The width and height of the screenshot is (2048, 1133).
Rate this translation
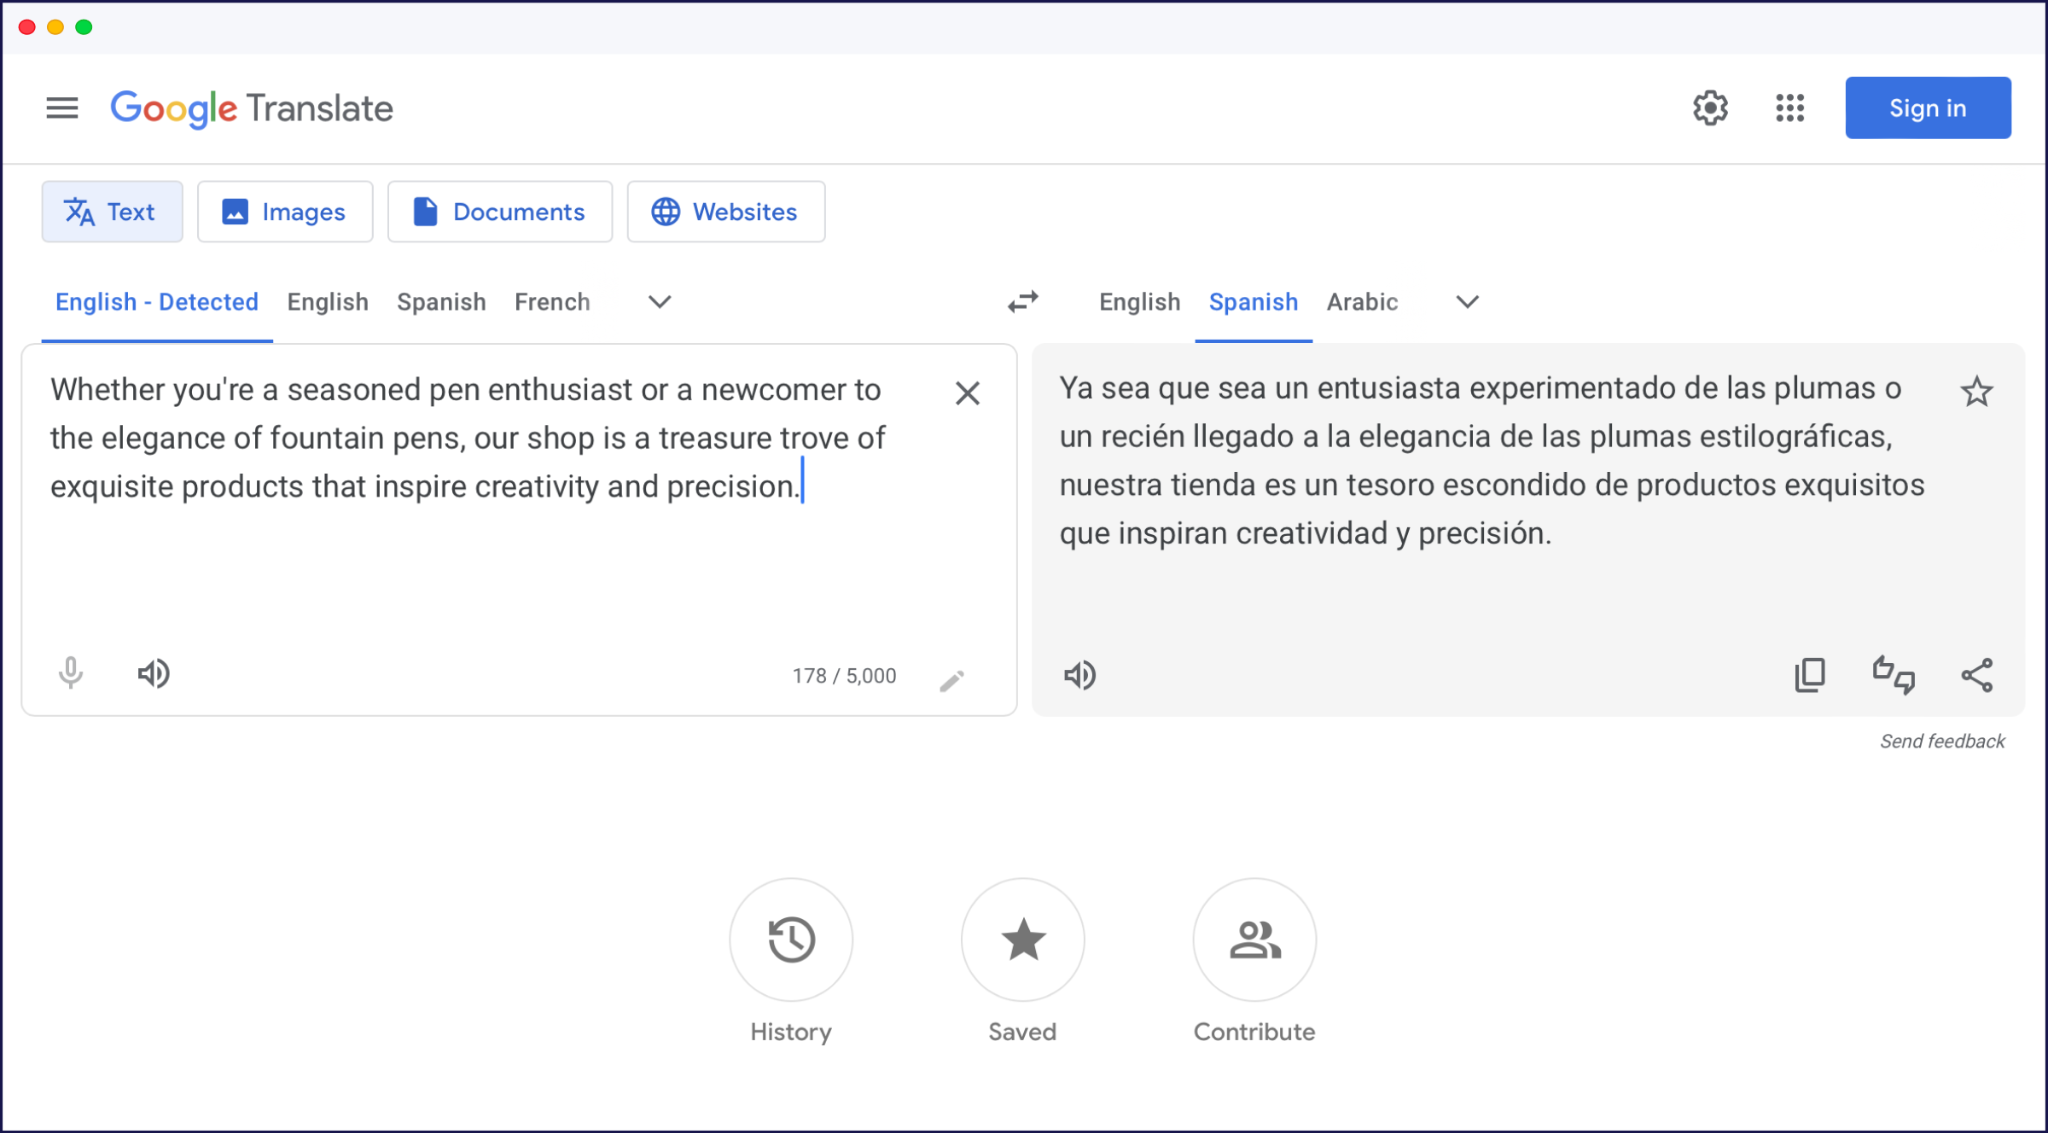(1892, 675)
